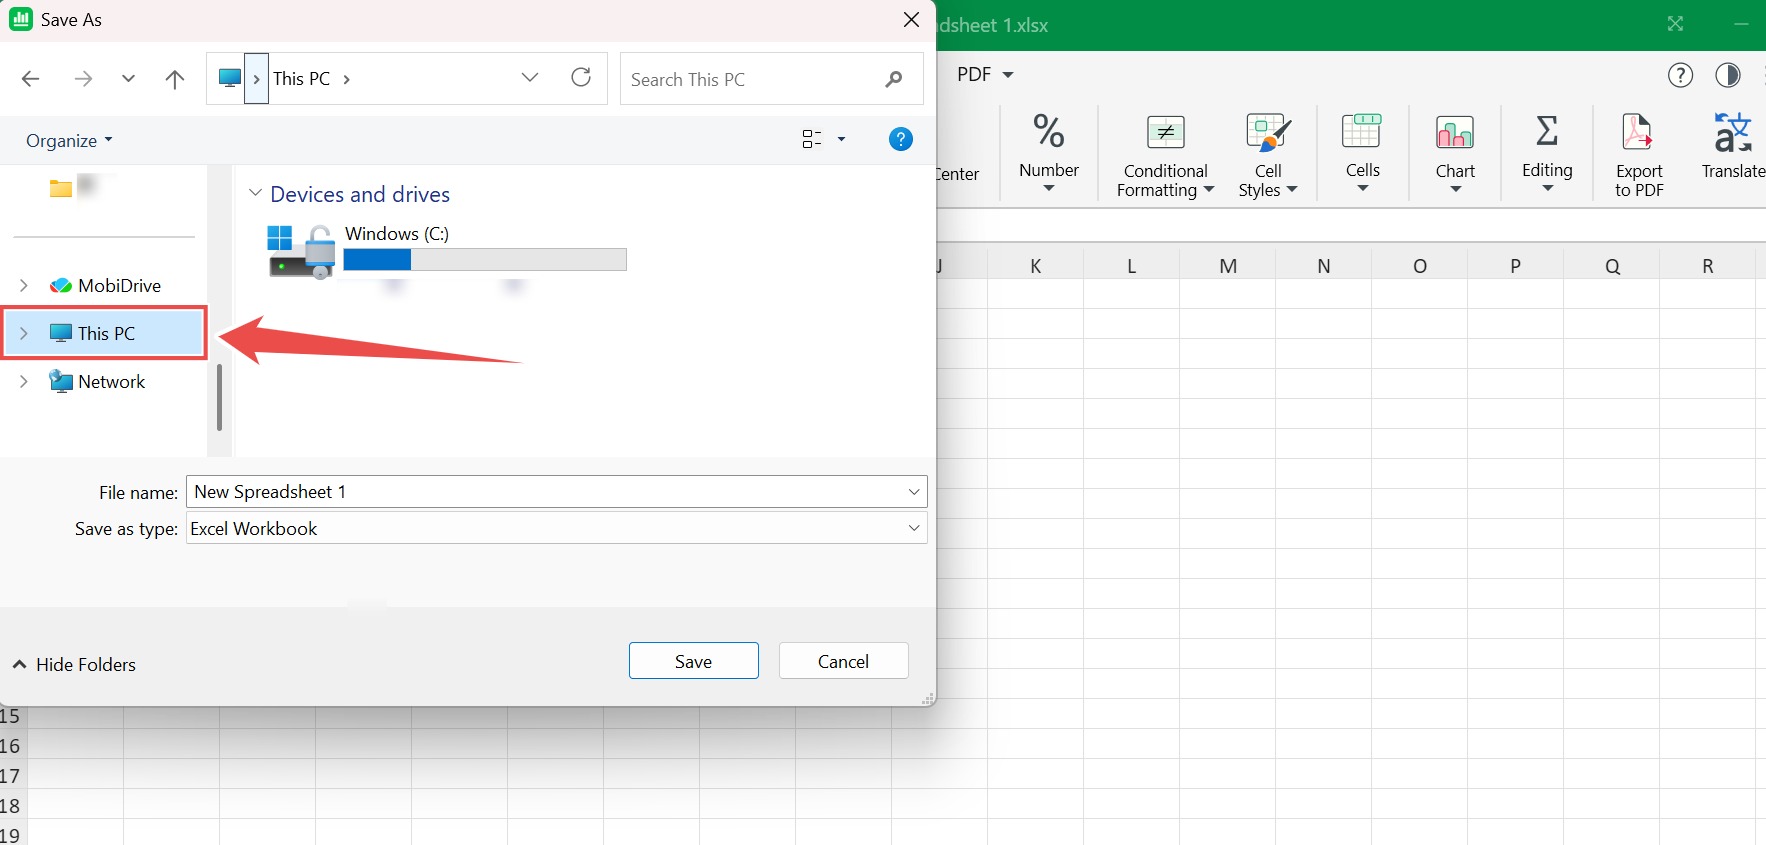
Task: Open the PDF menu
Action: pyautogui.click(x=985, y=75)
